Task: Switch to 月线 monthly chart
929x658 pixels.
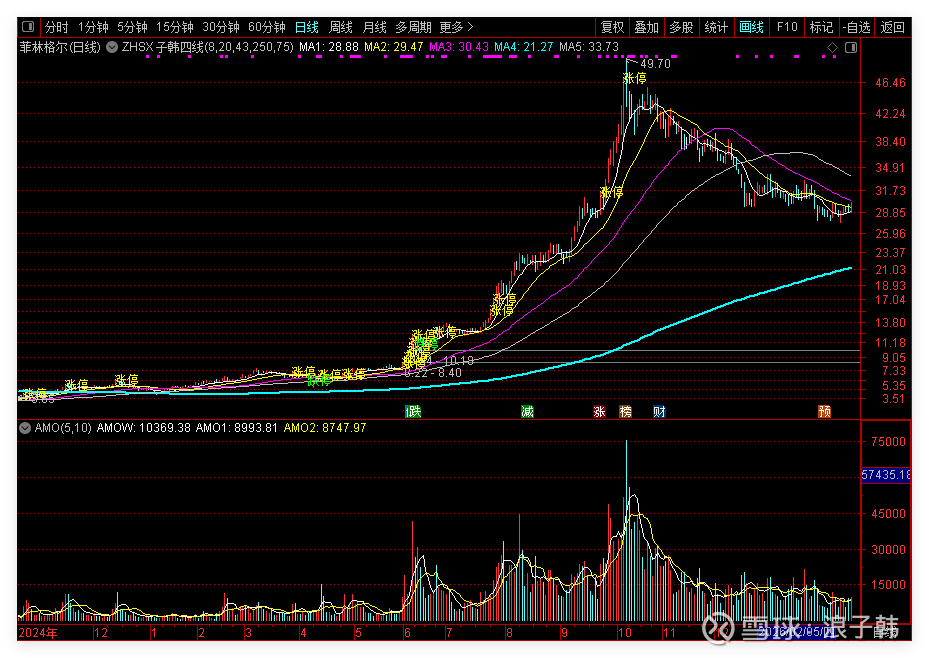Action: click(x=374, y=27)
